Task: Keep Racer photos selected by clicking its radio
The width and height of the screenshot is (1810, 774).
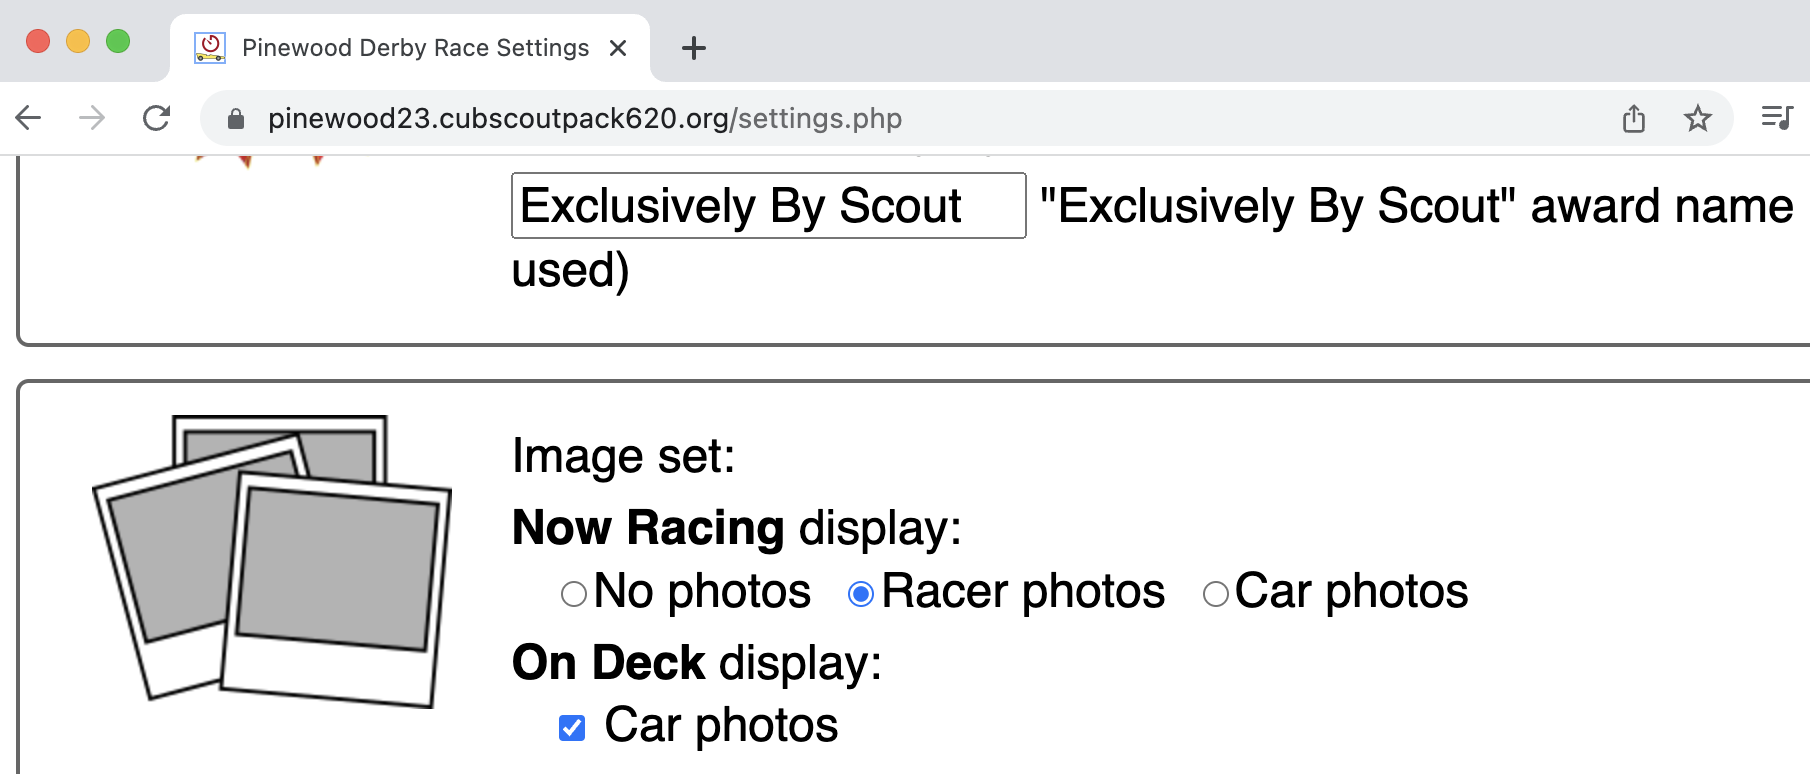Action: click(859, 592)
